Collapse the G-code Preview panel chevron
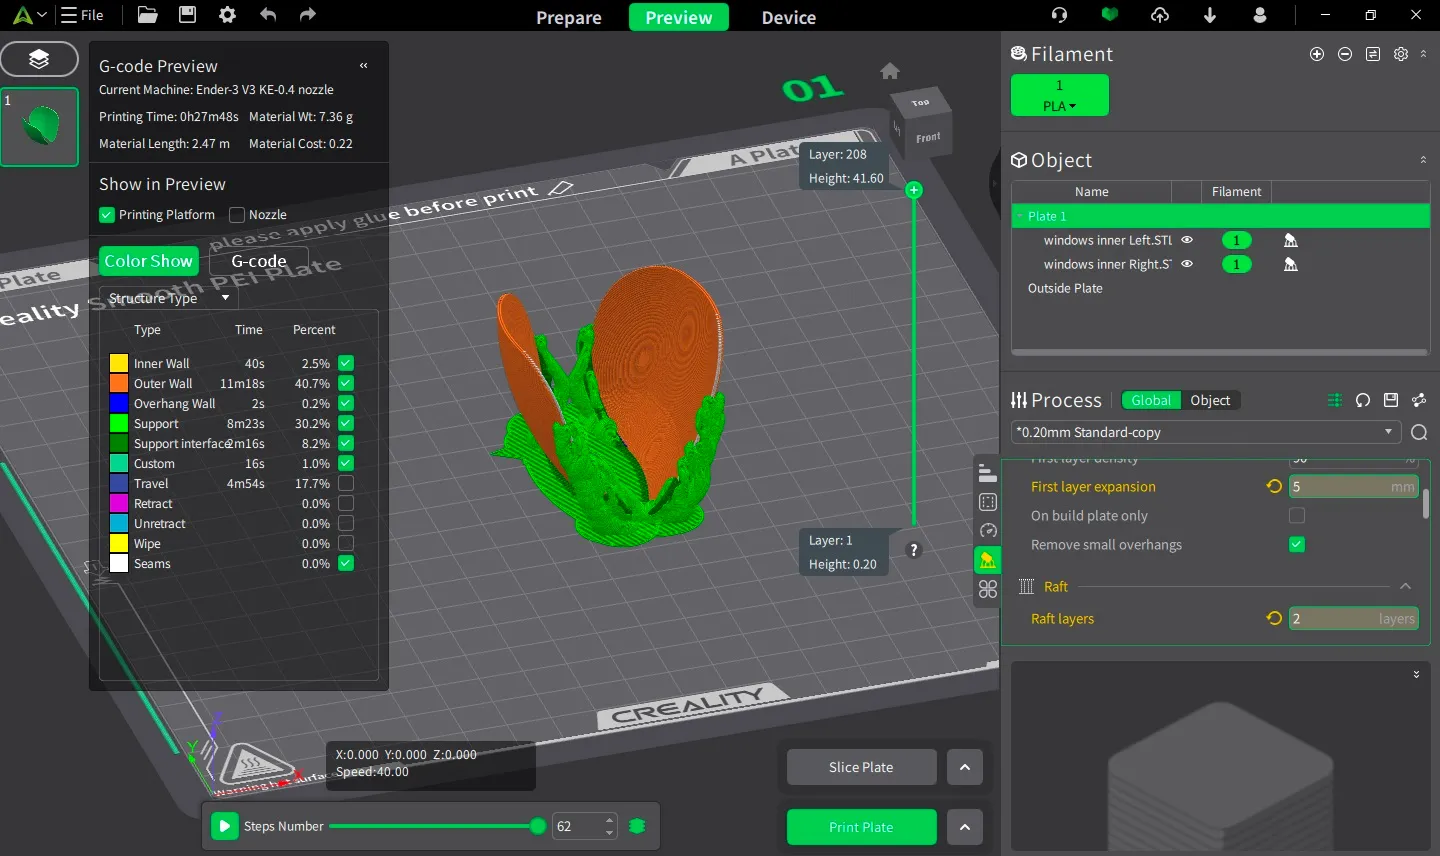 (364, 65)
